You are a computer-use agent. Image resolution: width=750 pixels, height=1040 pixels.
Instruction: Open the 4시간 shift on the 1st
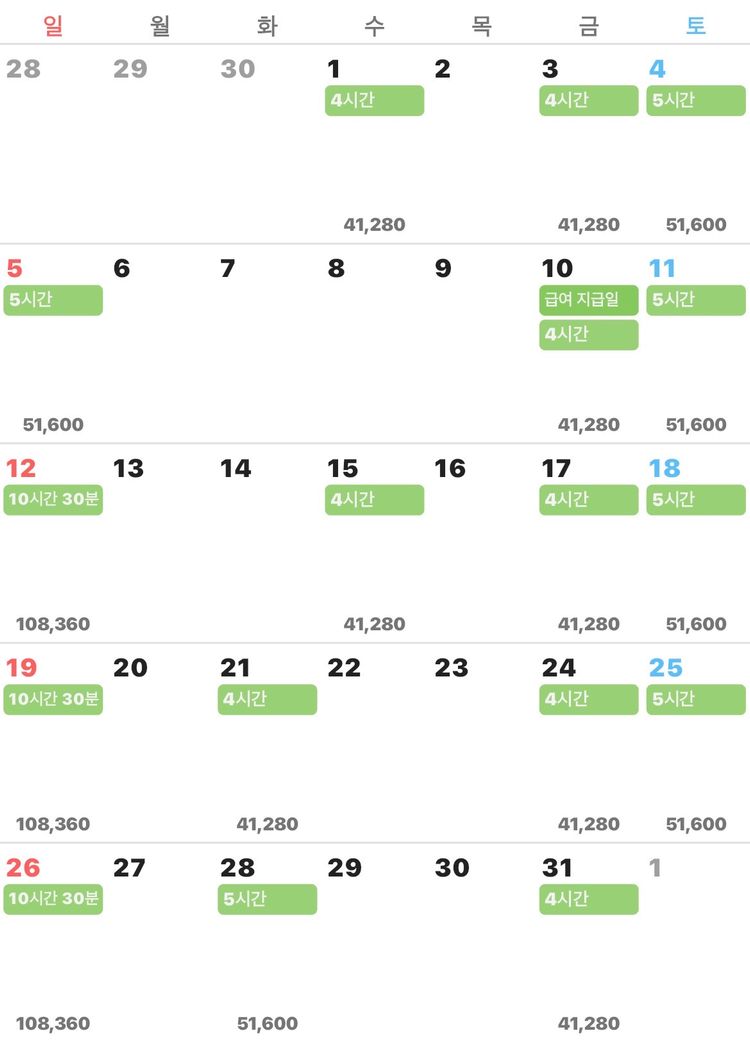[x=374, y=101]
